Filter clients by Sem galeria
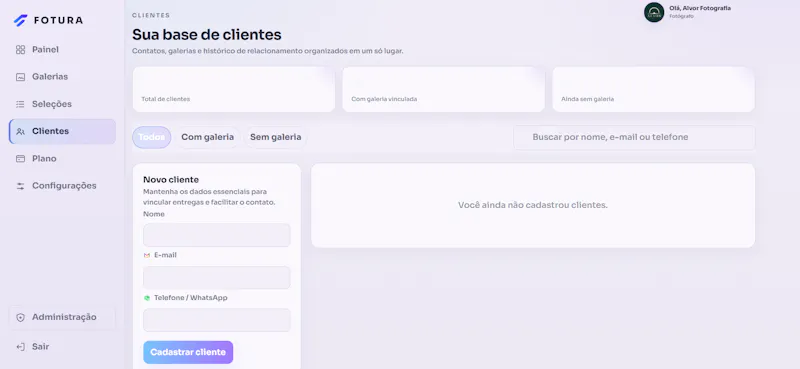 coord(276,137)
